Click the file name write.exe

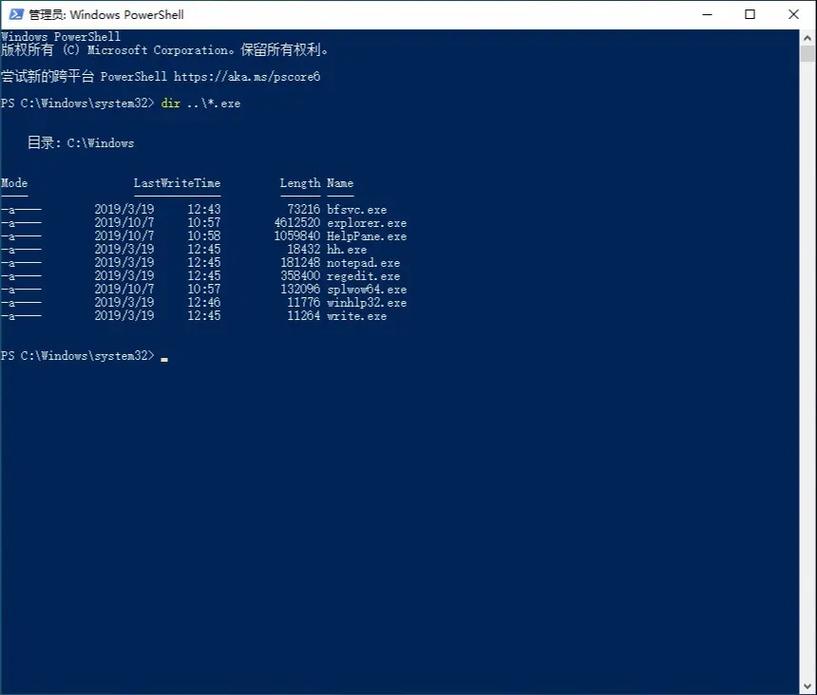pos(357,316)
